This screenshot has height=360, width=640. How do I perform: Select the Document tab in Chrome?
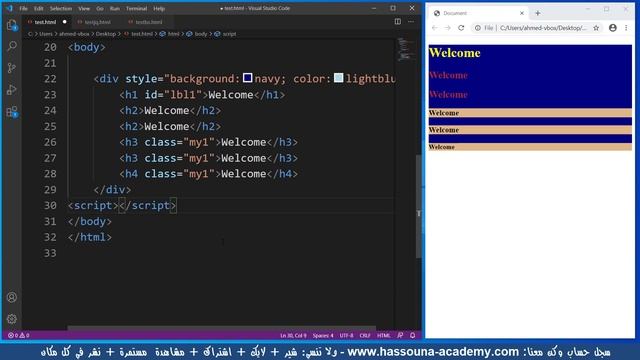pyautogui.click(x=478, y=13)
